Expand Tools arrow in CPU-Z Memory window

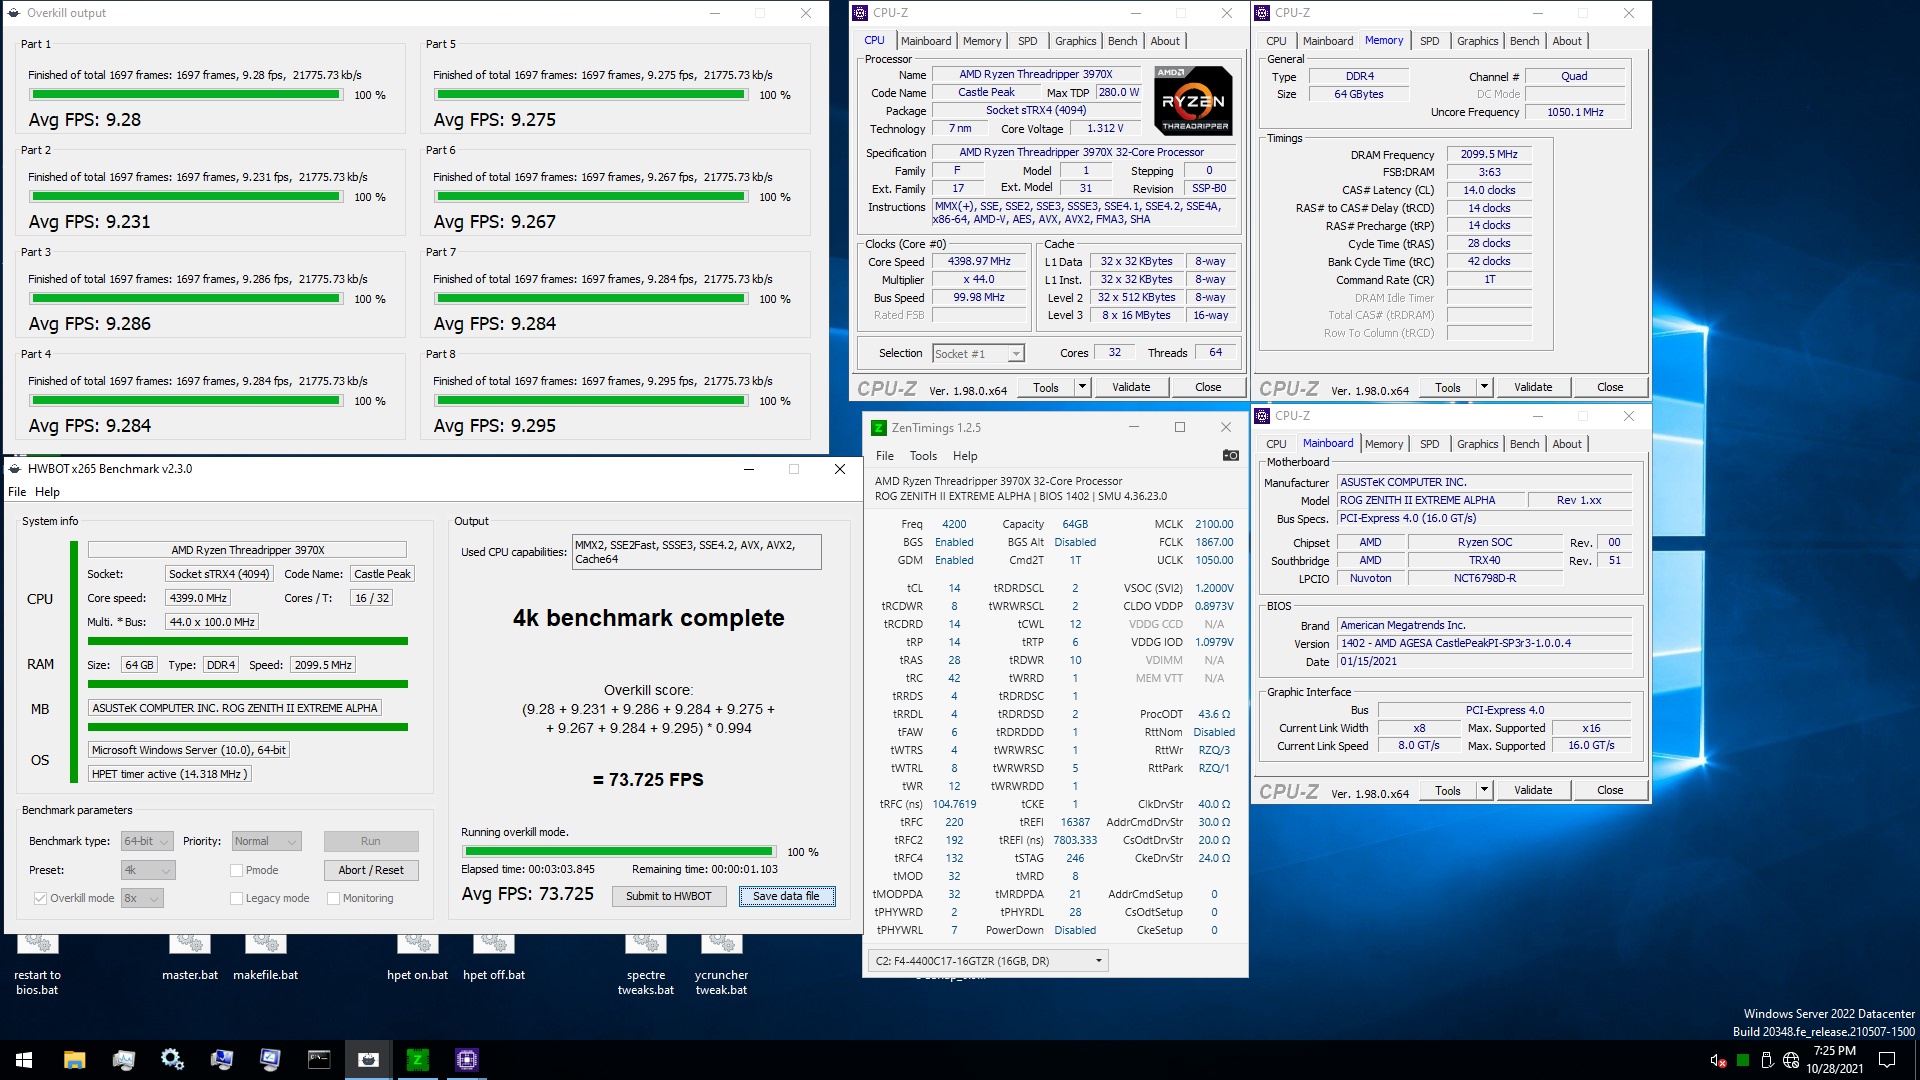click(1483, 387)
